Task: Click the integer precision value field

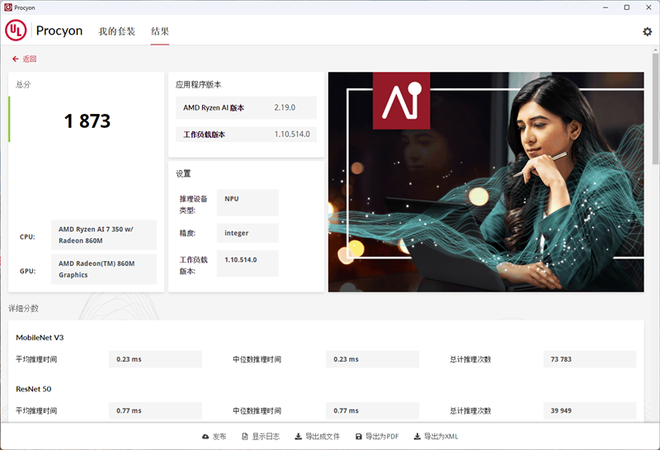Action: tap(246, 233)
